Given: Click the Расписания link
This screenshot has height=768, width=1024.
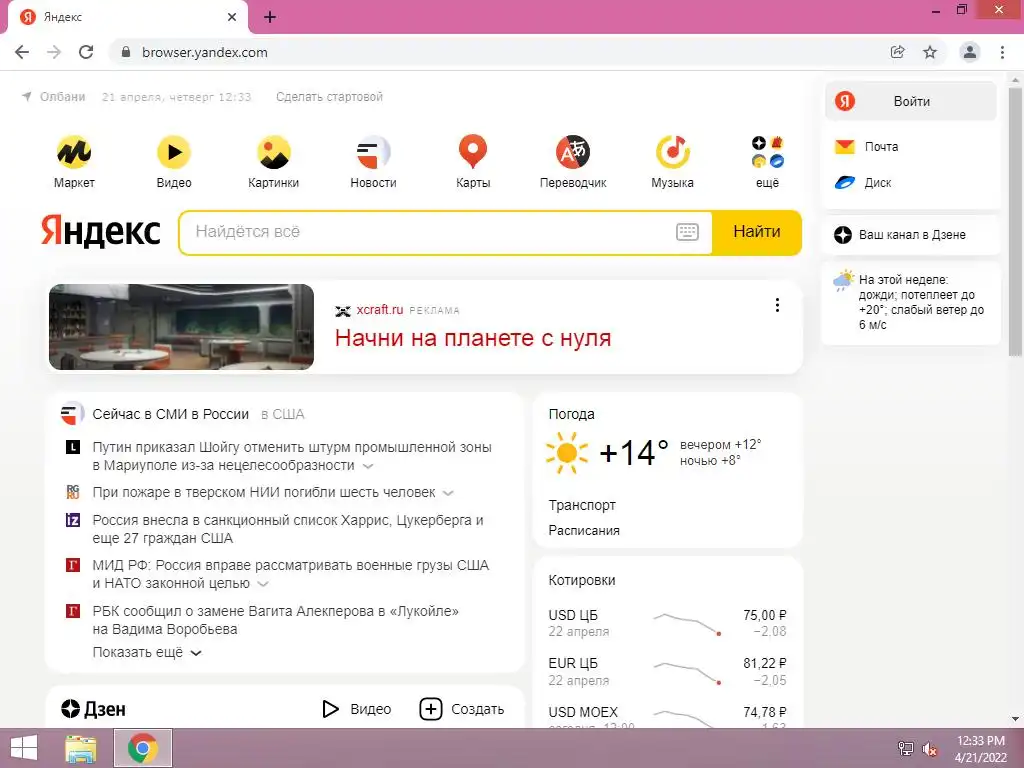Looking at the screenshot, I should pyautogui.click(x=584, y=530).
